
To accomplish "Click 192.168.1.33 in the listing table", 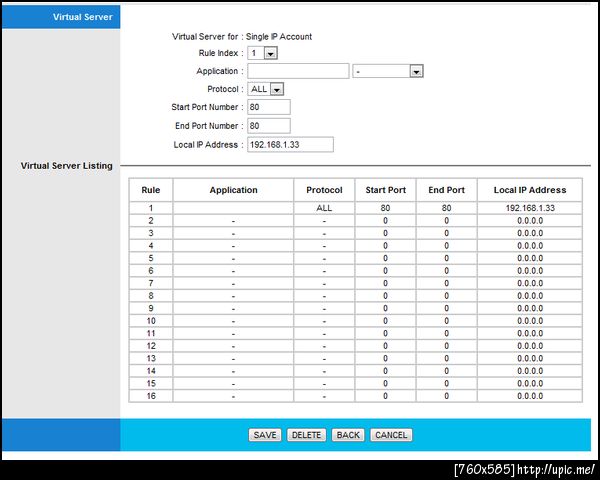I will coord(530,208).
